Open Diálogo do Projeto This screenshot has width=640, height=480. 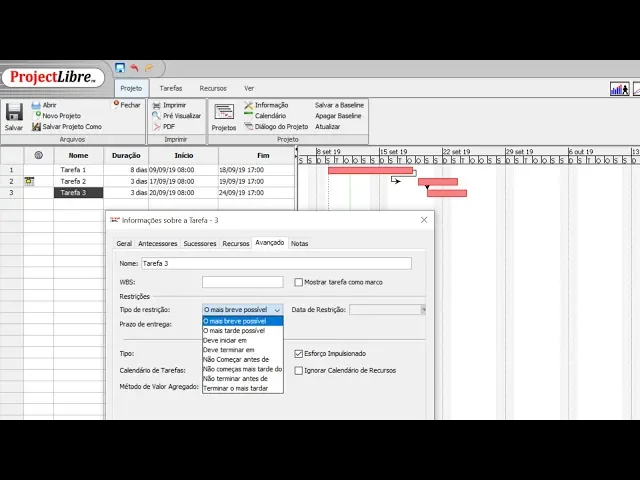click(x=276, y=127)
